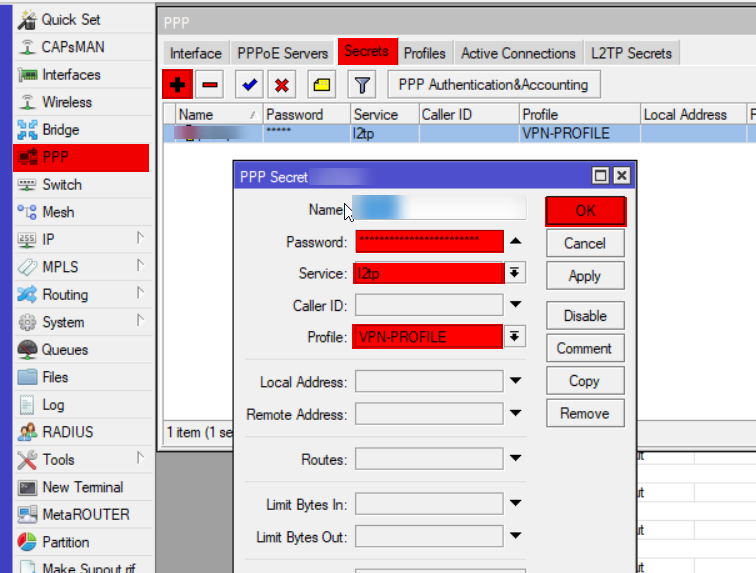Screen dimensions: 756x573
Task: Open RADIUS from the sidebar
Action: [67, 432]
